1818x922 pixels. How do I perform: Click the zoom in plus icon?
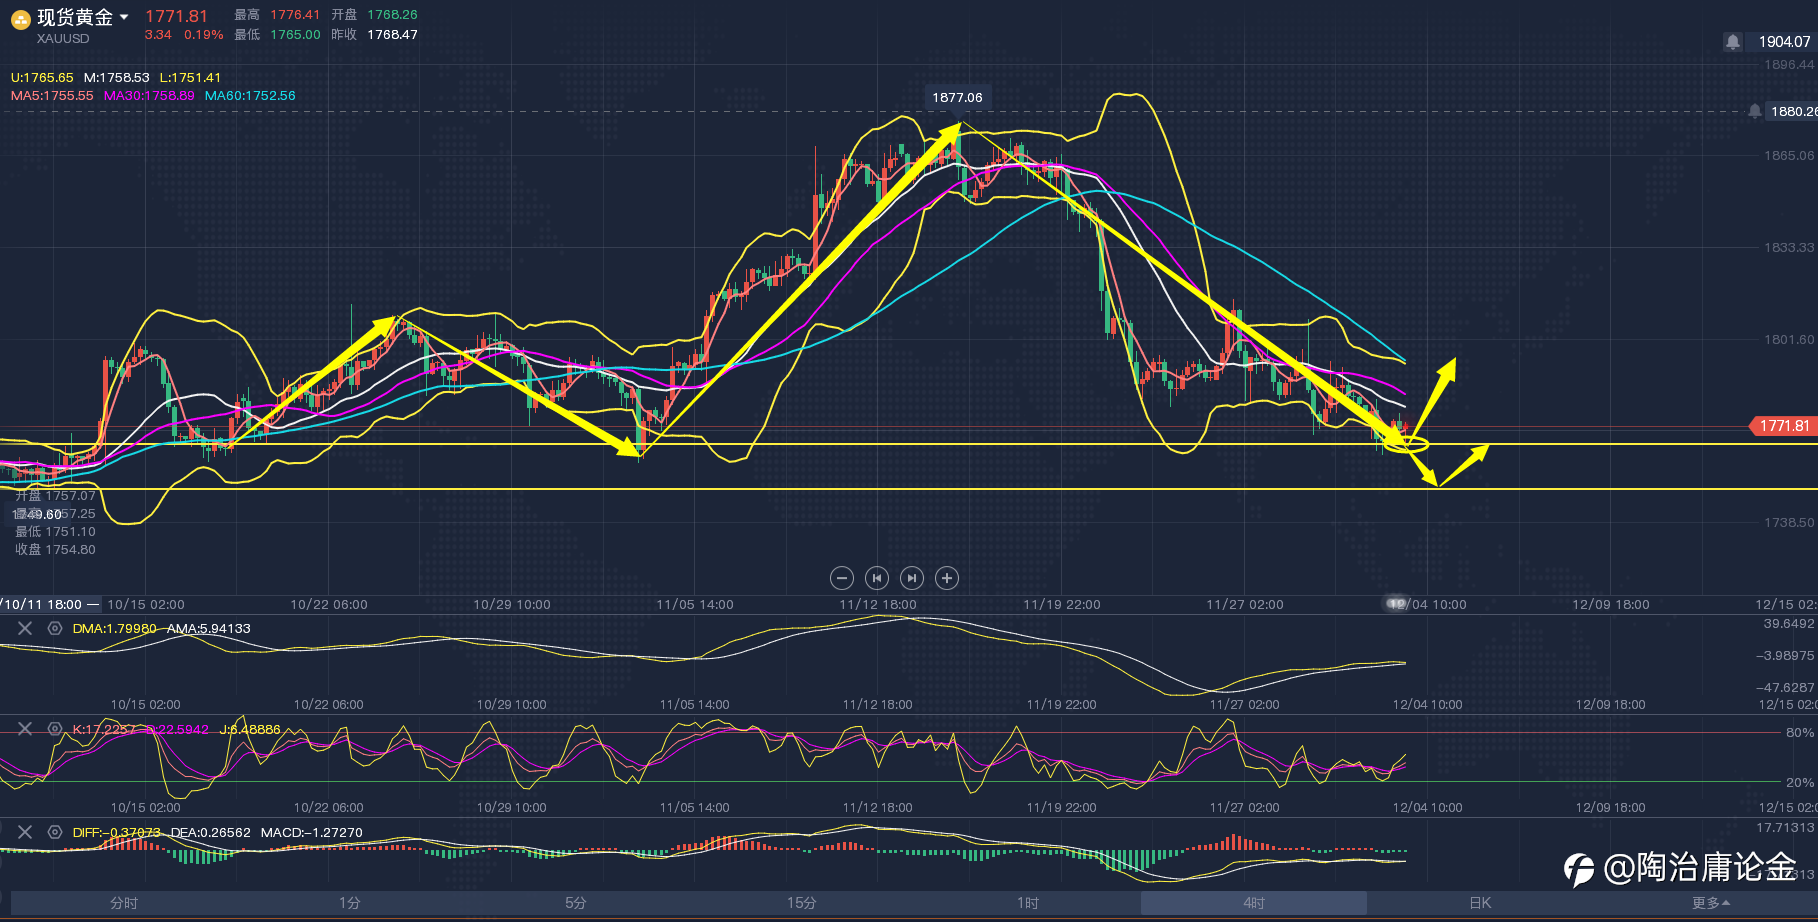(x=947, y=578)
